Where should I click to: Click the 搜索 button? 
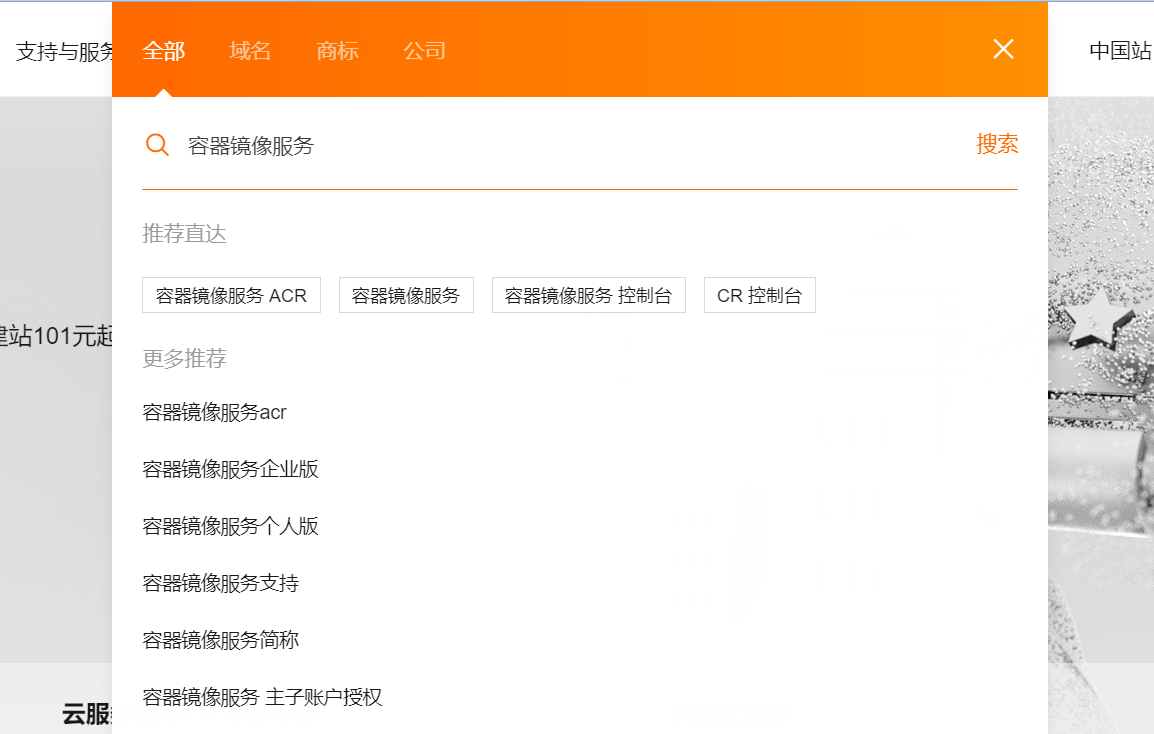click(997, 144)
